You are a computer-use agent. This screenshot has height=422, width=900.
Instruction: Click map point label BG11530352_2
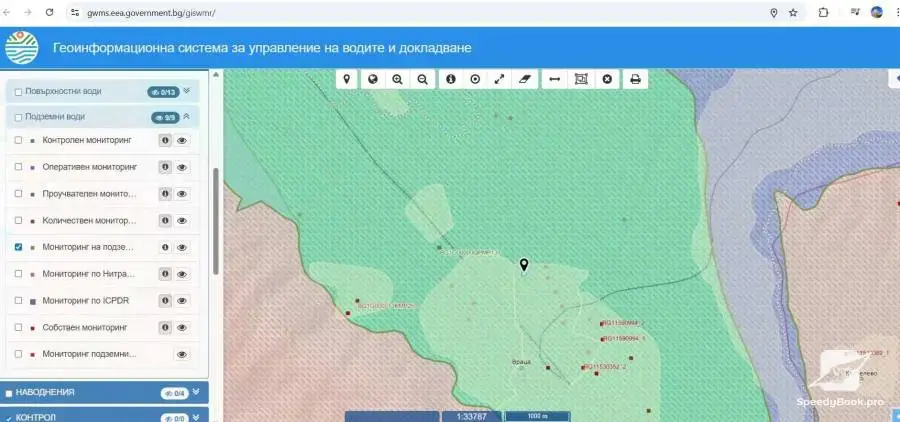pyautogui.click(x=604, y=367)
